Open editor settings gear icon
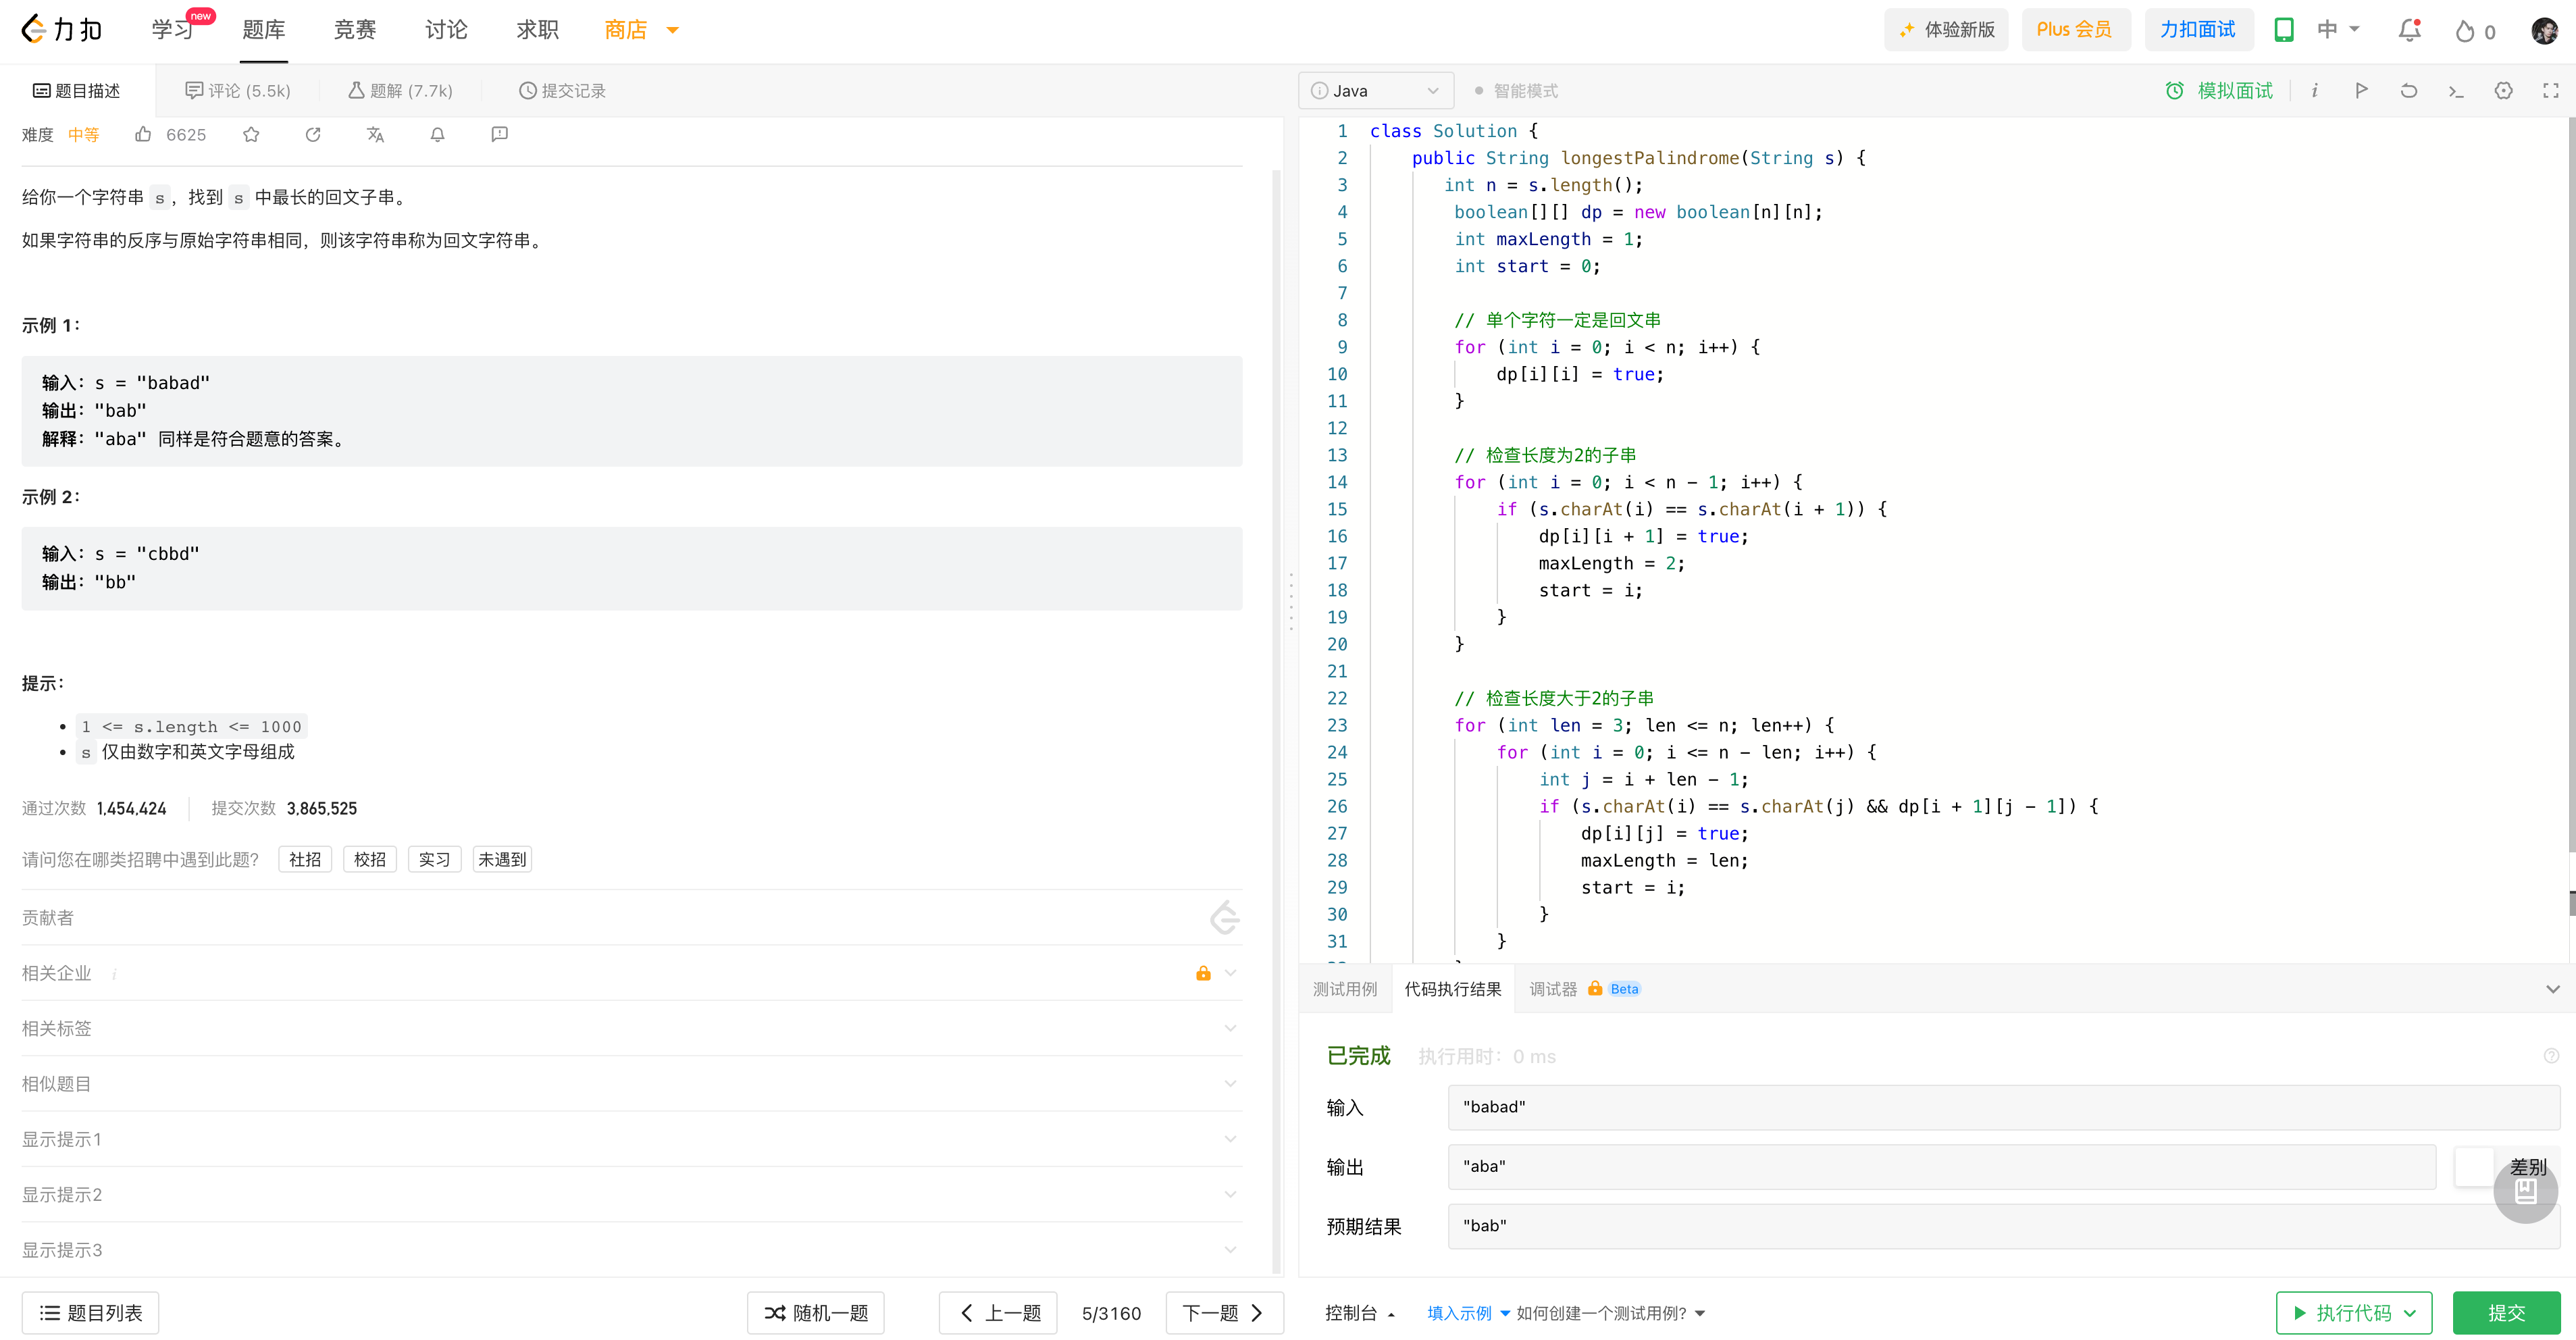 coord(2503,91)
